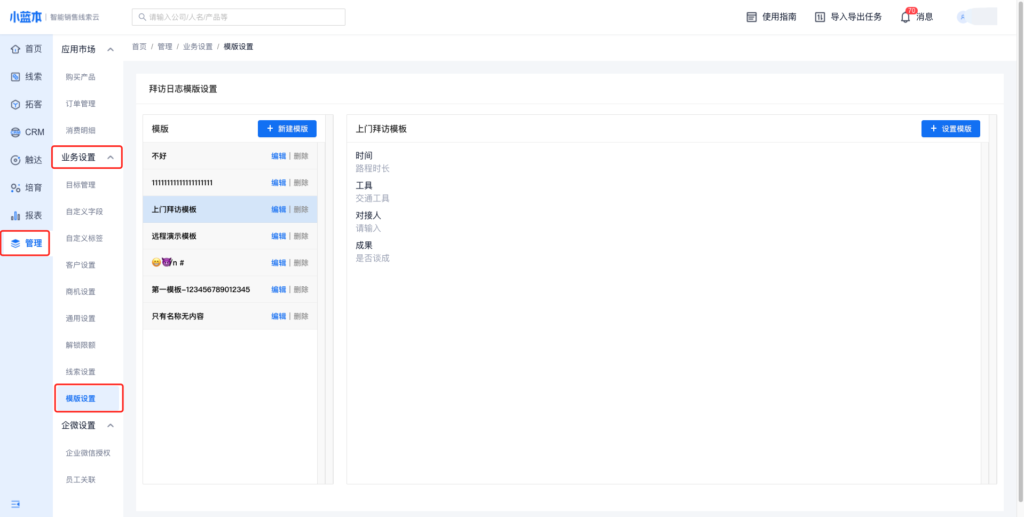Open the 报表 reports chart icon
Viewport: 1024px width, 517px height.
[15, 215]
